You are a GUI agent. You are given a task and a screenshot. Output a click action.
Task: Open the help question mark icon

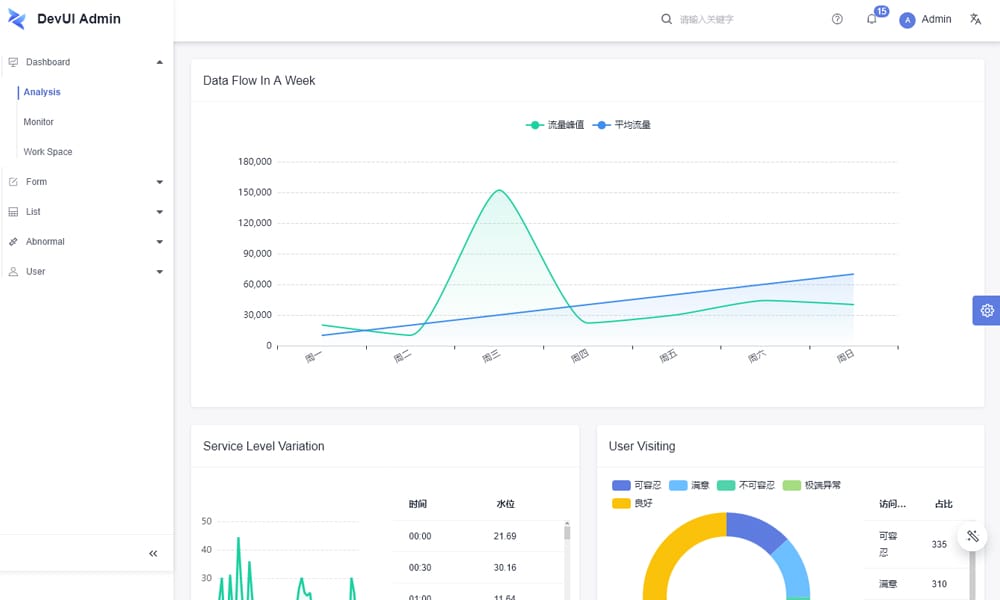tap(837, 19)
